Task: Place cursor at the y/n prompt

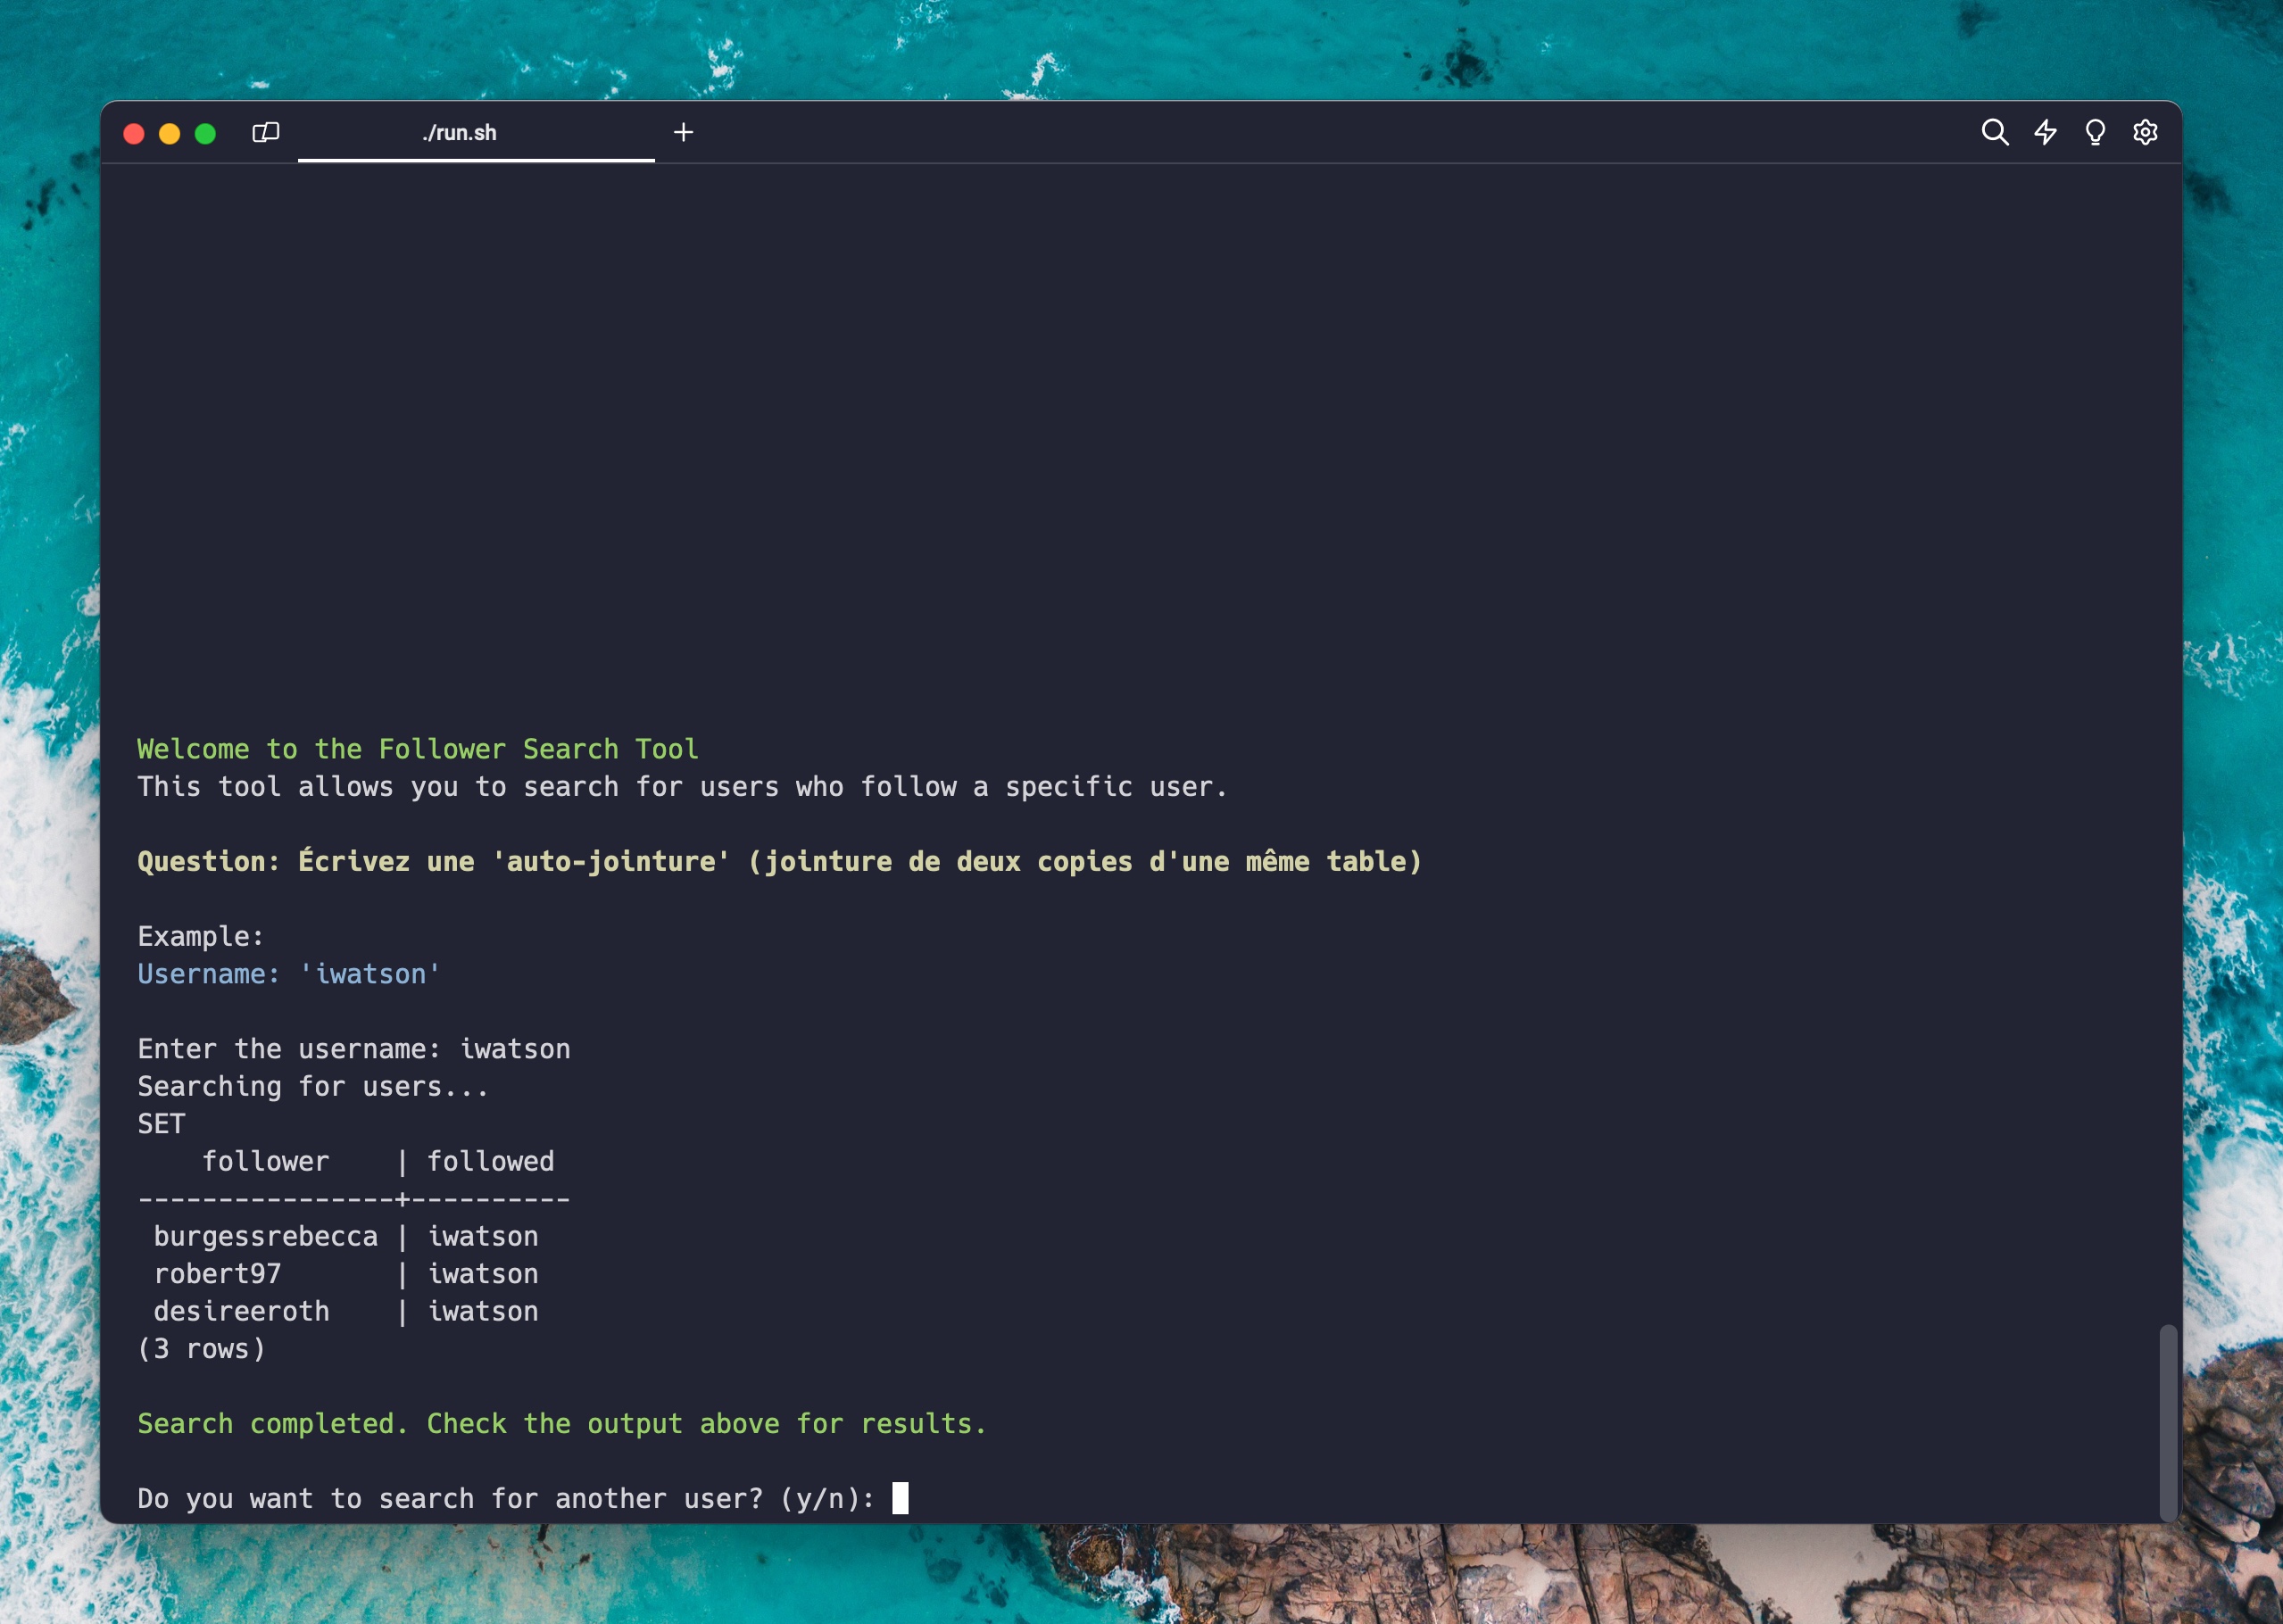Action: [900, 1498]
